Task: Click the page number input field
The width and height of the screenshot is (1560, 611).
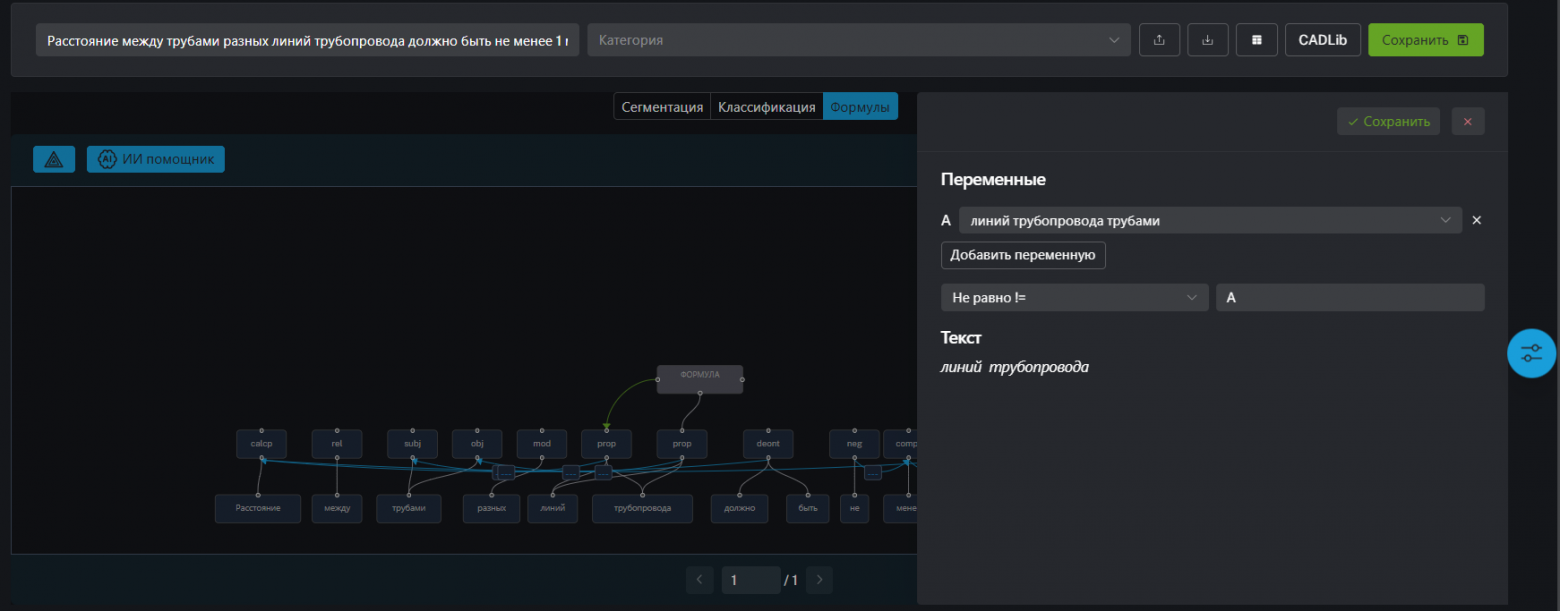Action: [750, 580]
